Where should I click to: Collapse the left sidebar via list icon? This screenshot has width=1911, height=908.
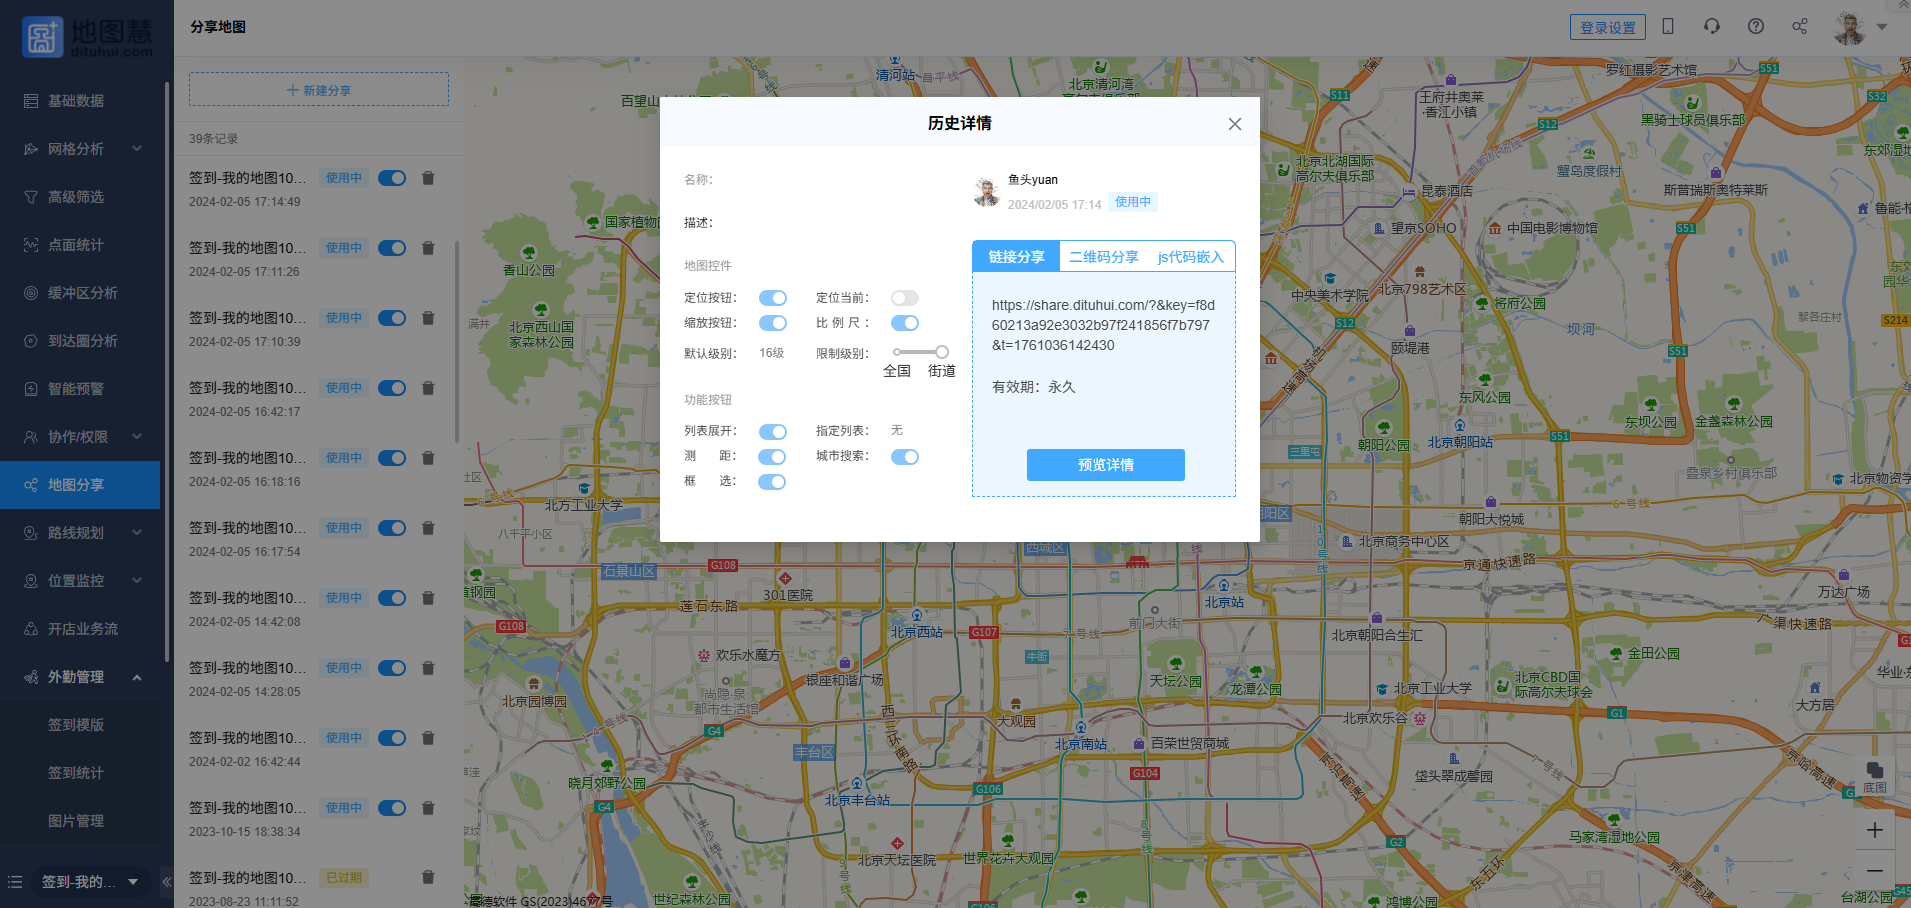click(15, 882)
